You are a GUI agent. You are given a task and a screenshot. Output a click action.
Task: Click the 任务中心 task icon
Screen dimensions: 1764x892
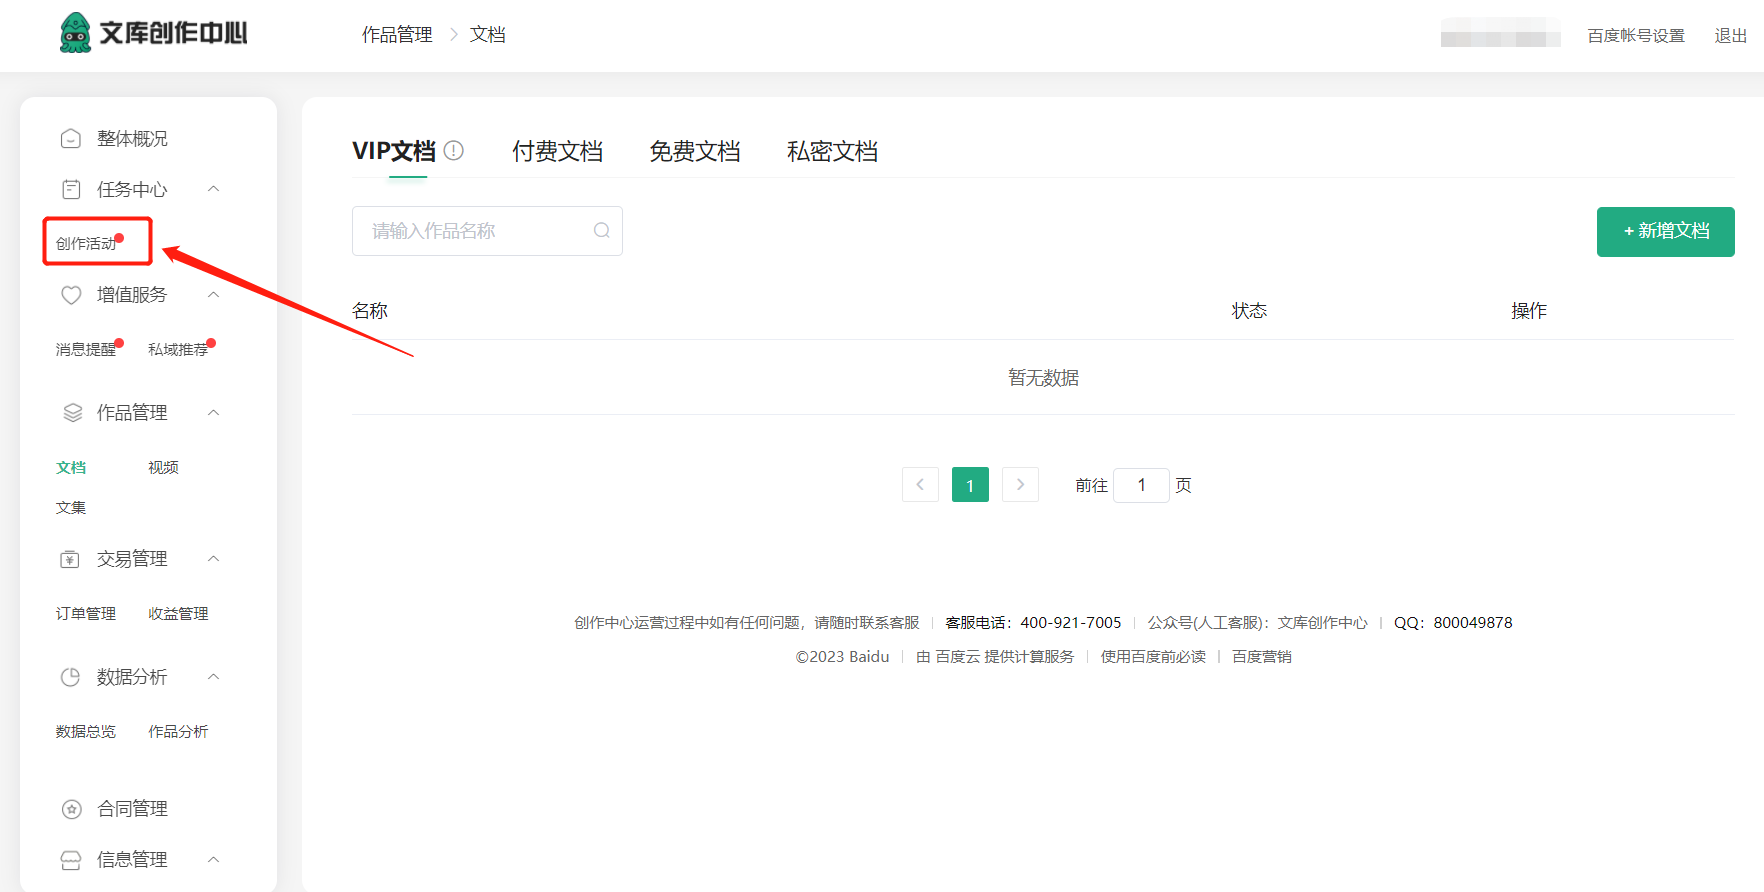(x=71, y=189)
